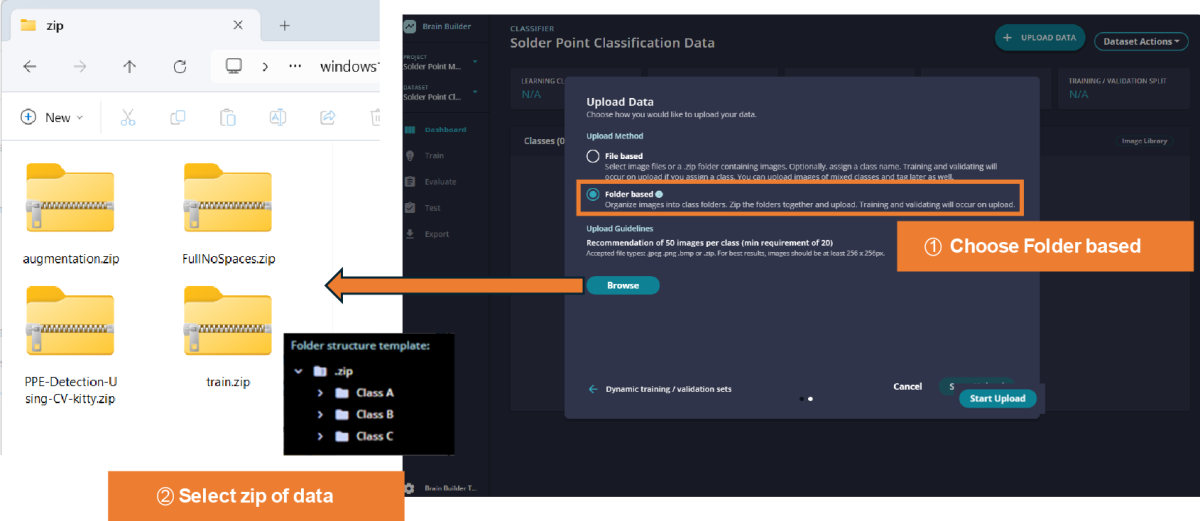The height and width of the screenshot is (521, 1200).
Task: Click the Solder Point Classification Data title
Action: tap(612, 43)
